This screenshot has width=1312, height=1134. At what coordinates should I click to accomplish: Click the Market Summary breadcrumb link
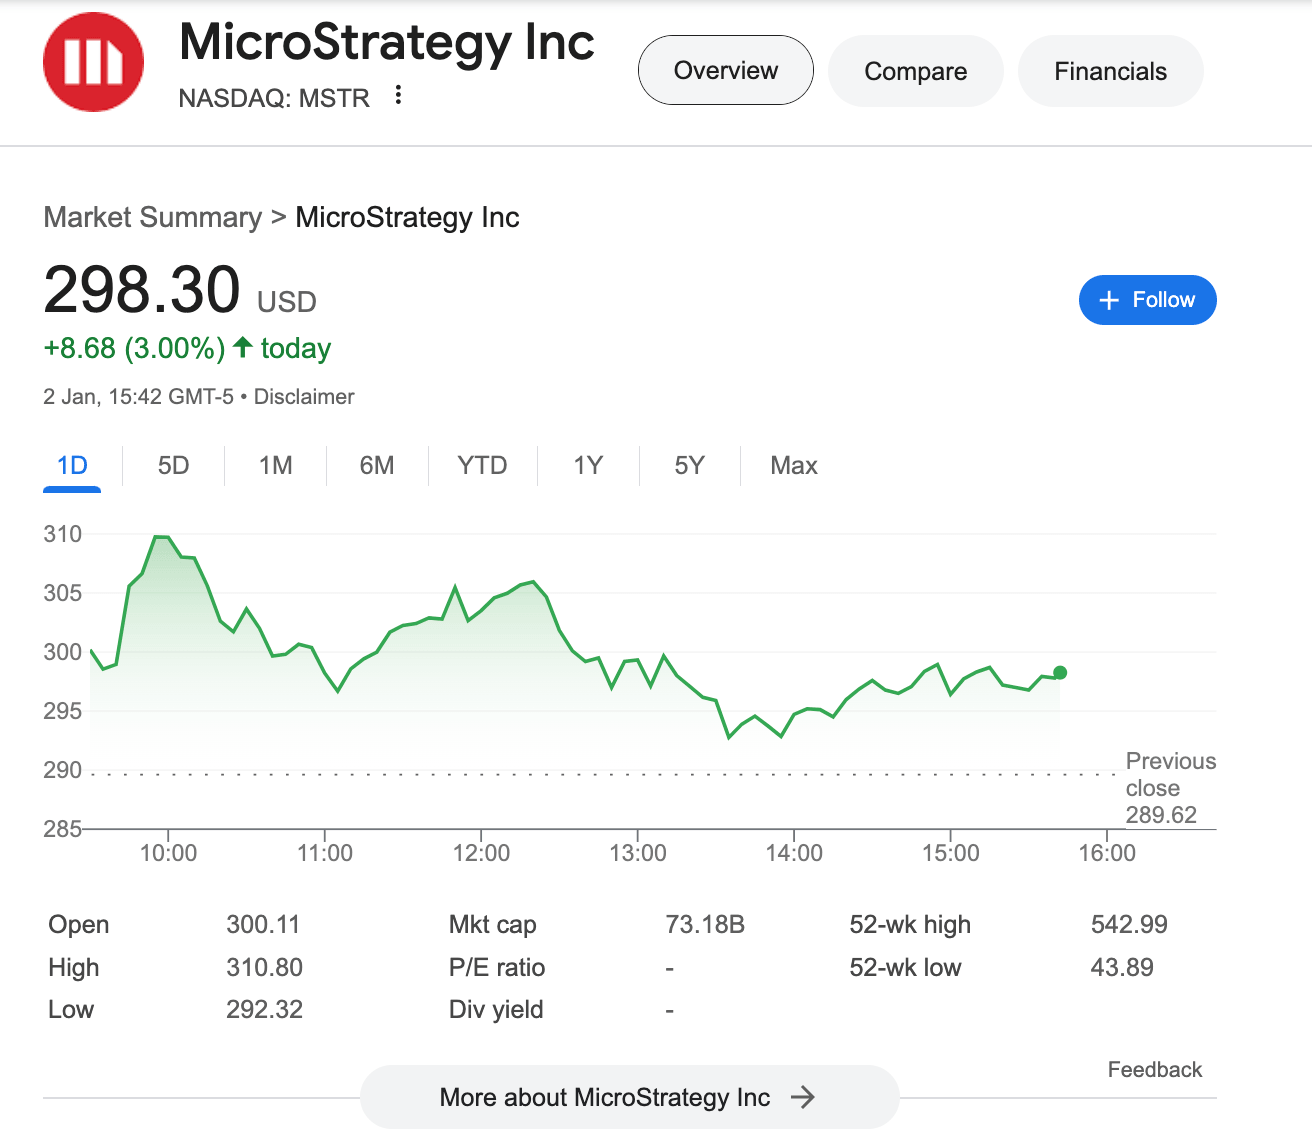tap(152, 218)
